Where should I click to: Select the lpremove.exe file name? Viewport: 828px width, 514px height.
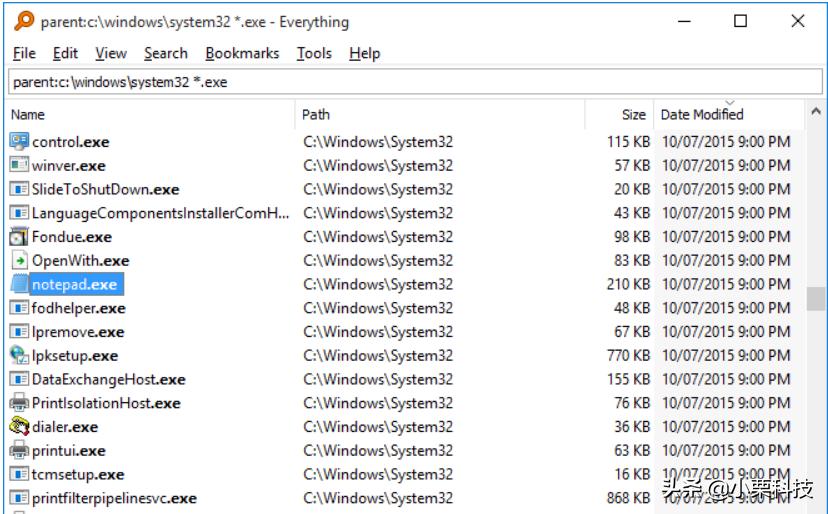point(78,332)
